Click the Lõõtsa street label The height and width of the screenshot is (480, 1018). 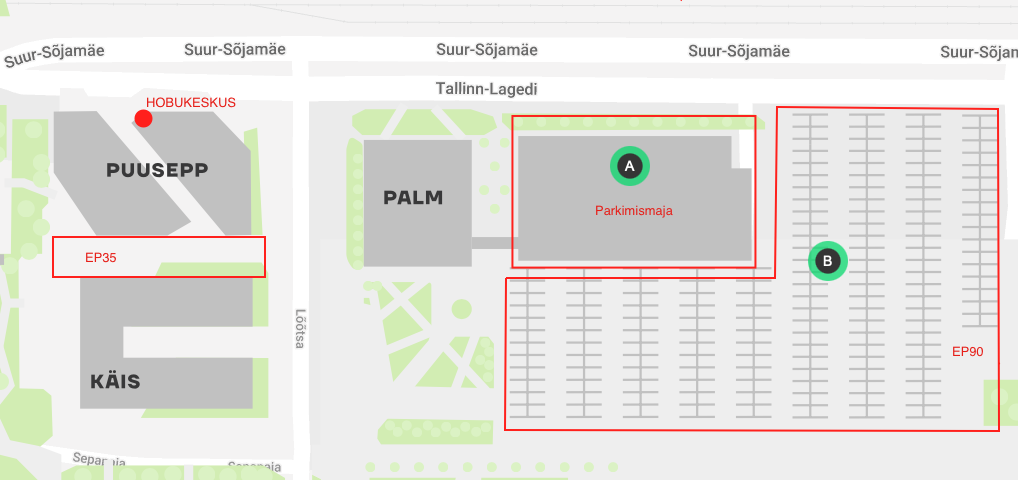point(299,328)
